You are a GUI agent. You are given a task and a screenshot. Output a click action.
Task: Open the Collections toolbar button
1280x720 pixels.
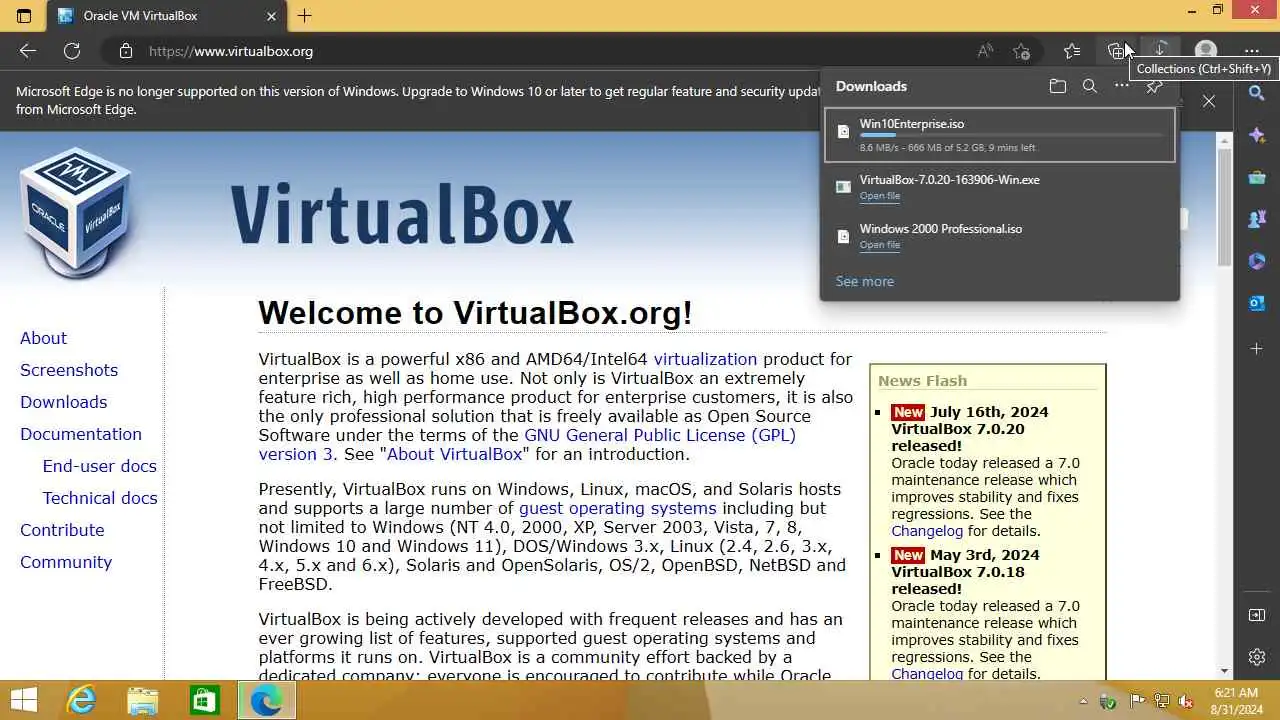pyautogui.click(x=1117, y=51)
